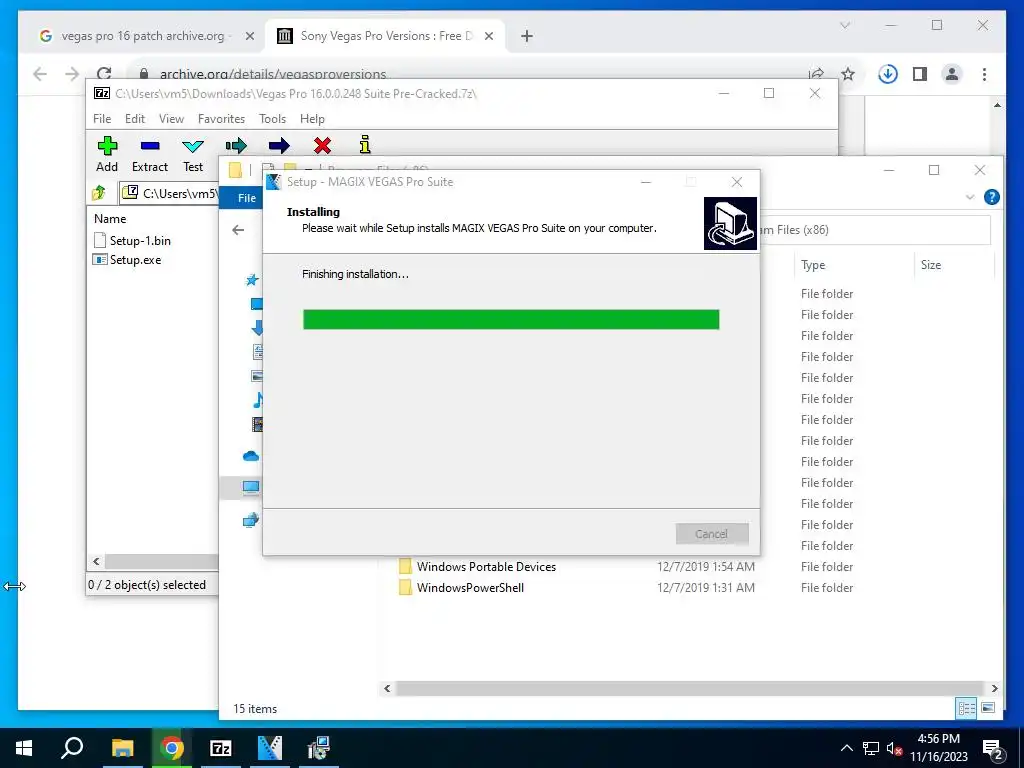Open the WindowsPowerShell folder
Viewport: 1024px width, 768px height.
470,588
